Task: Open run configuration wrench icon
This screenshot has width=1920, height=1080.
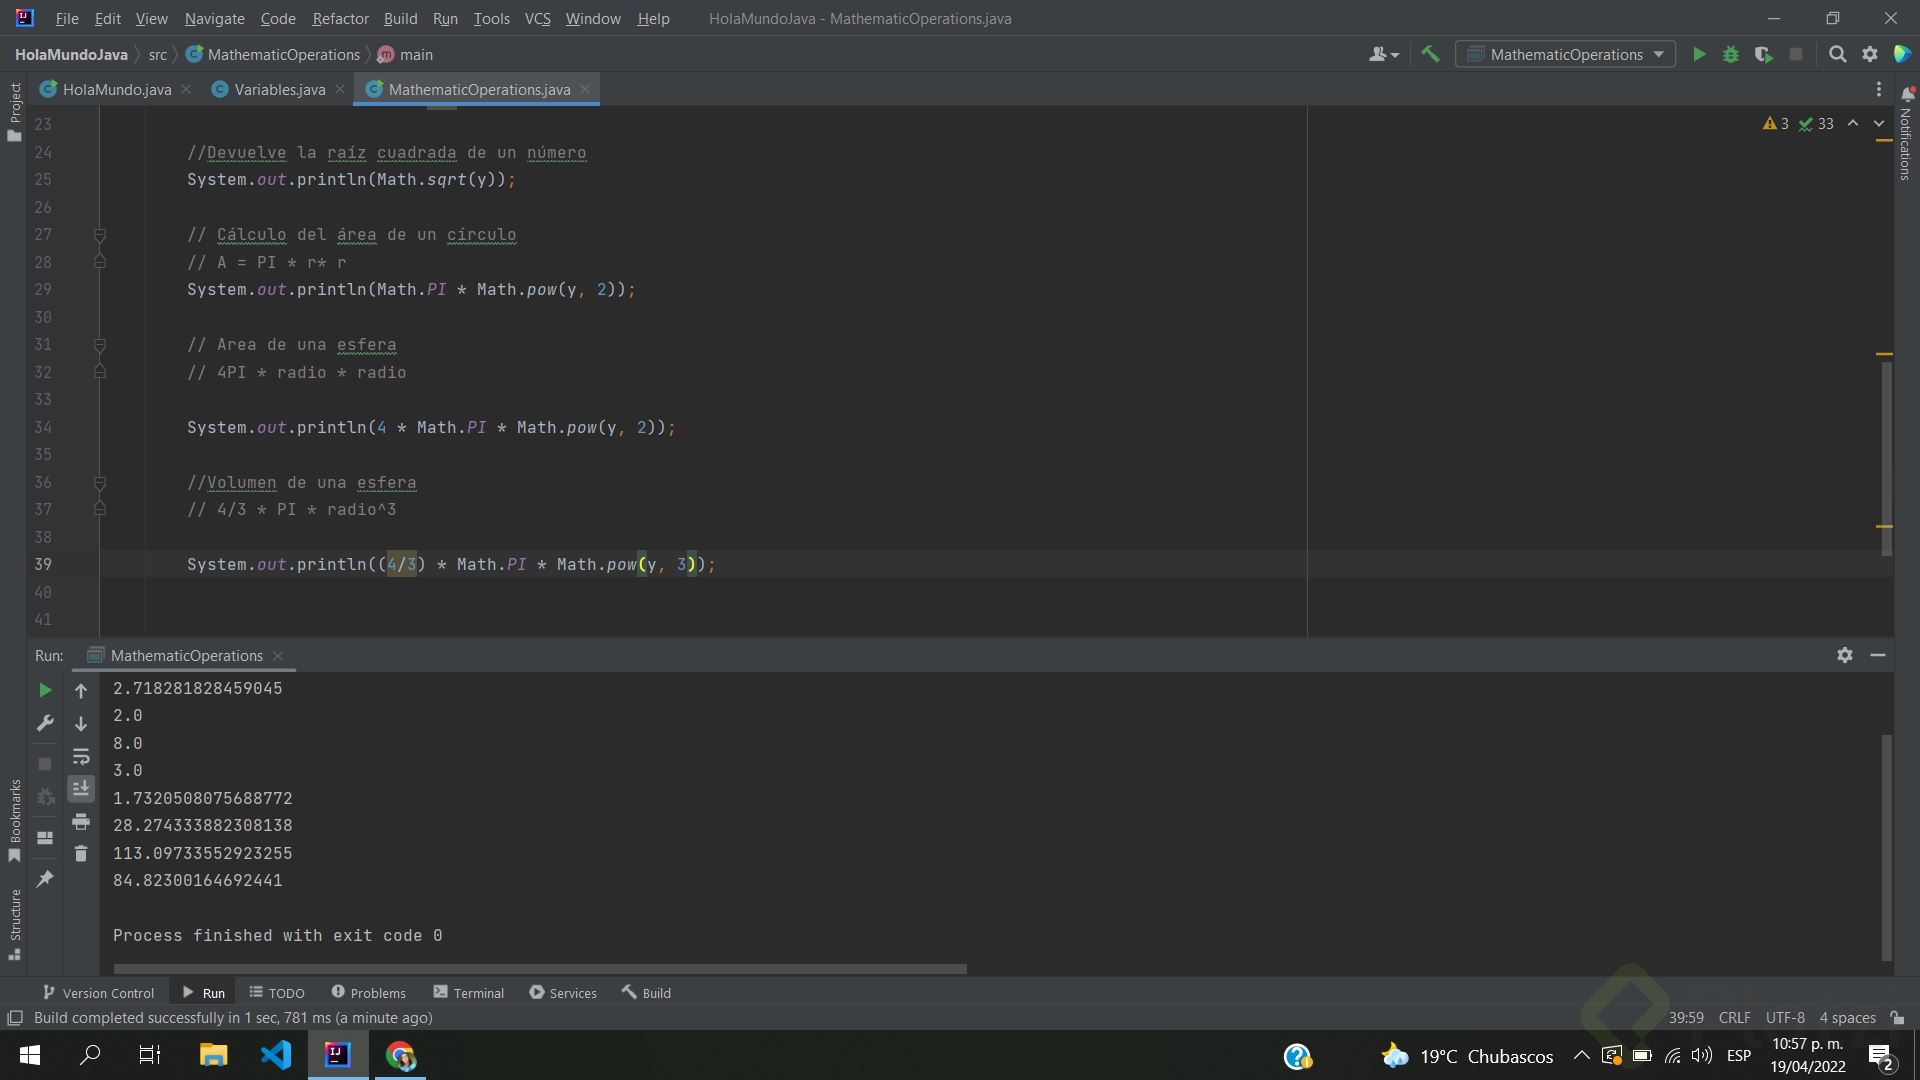Action: point(45,723)
